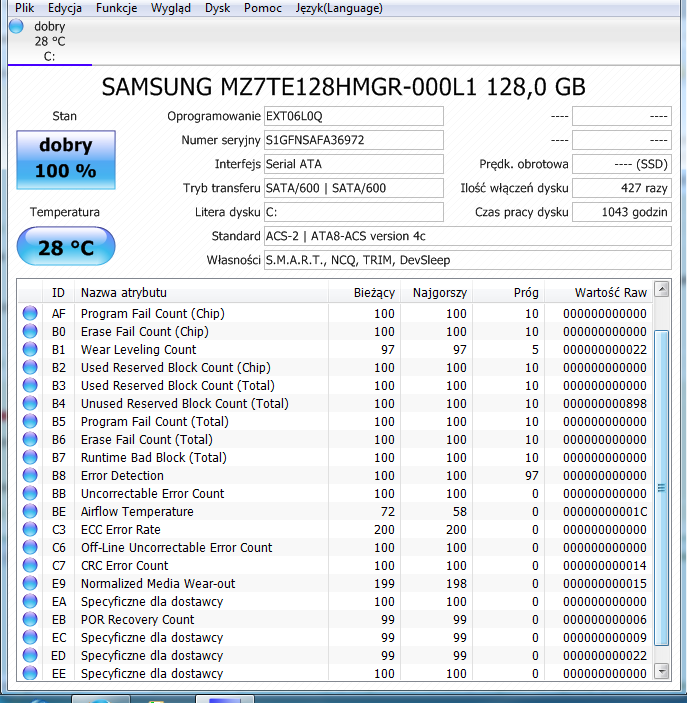Click raw value 00000000001C

click(605, 511)
